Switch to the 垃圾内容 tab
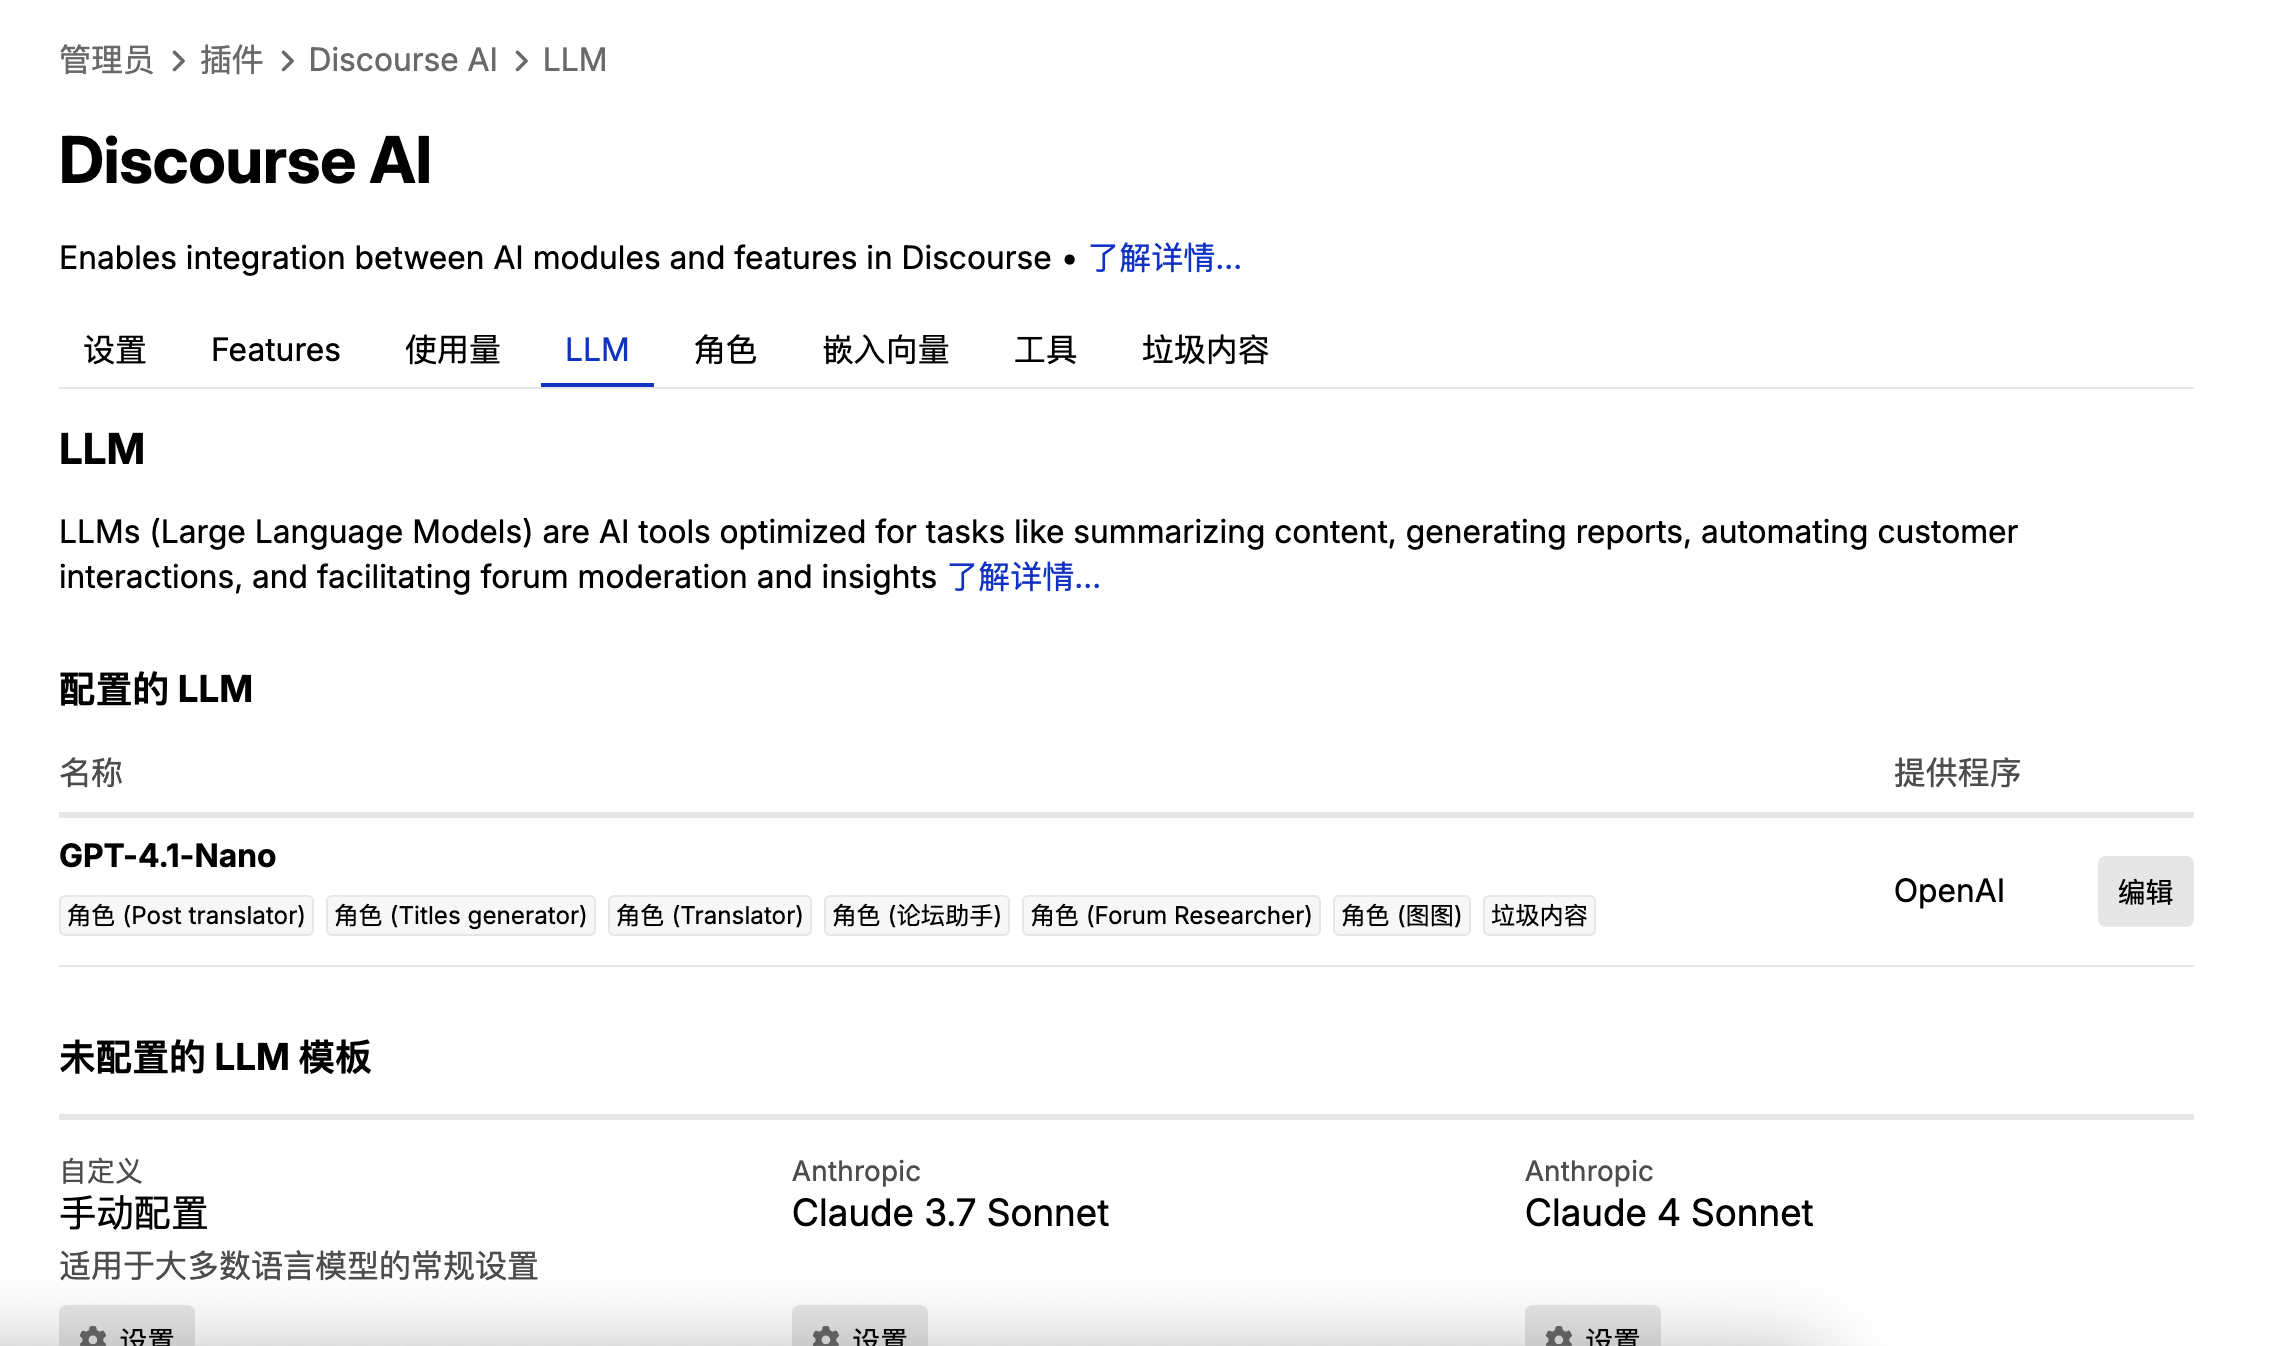 [1205, 350]
